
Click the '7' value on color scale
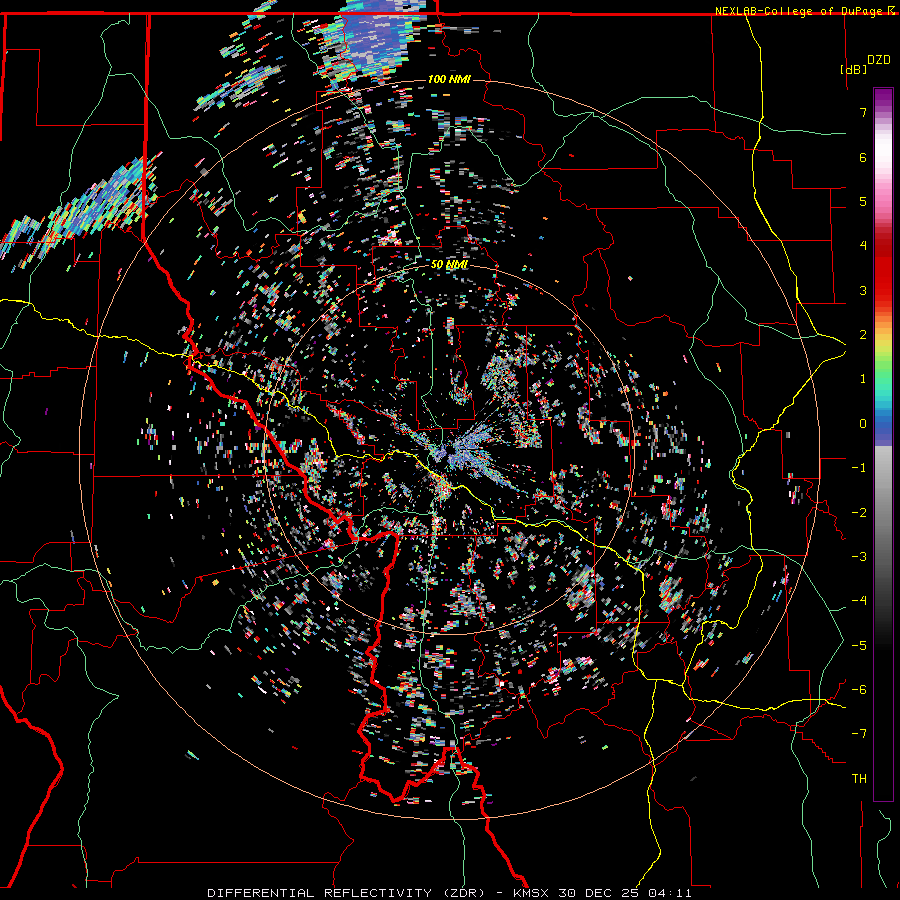pos(863,112)
